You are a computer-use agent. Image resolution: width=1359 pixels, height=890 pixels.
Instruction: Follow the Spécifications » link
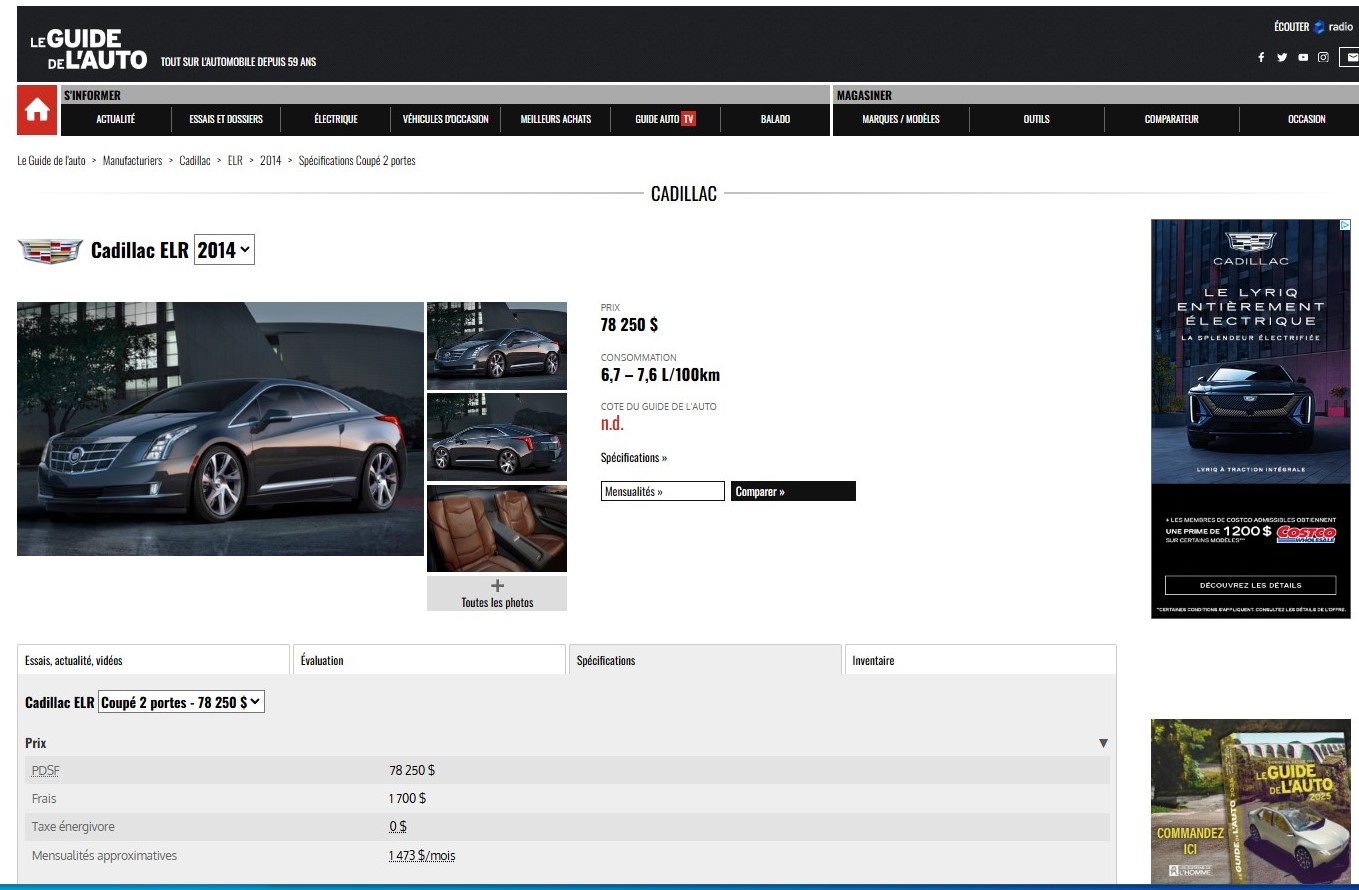click(x=634, y=457)
